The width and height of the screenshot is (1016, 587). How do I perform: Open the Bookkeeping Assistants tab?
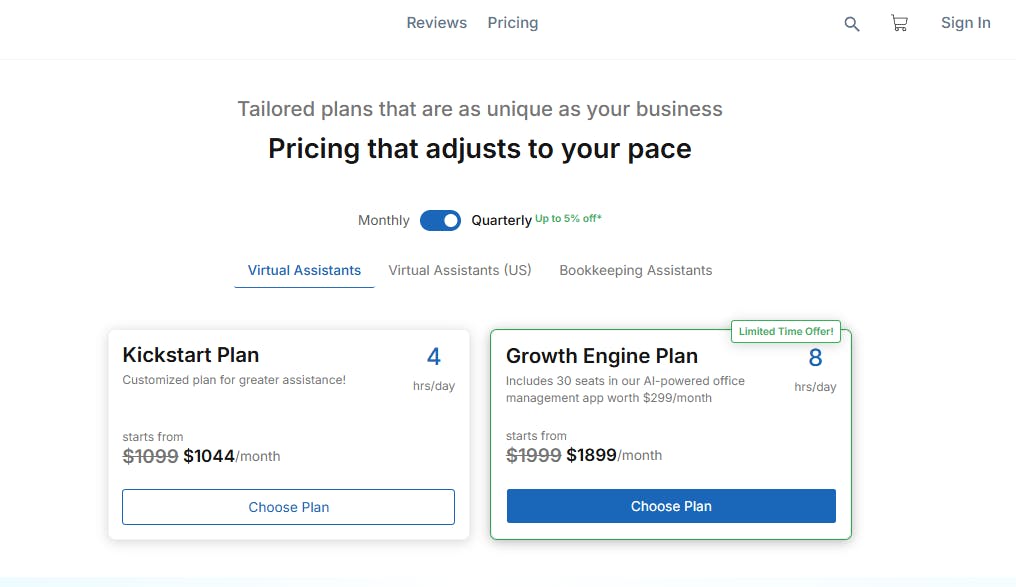click(636, 270)
